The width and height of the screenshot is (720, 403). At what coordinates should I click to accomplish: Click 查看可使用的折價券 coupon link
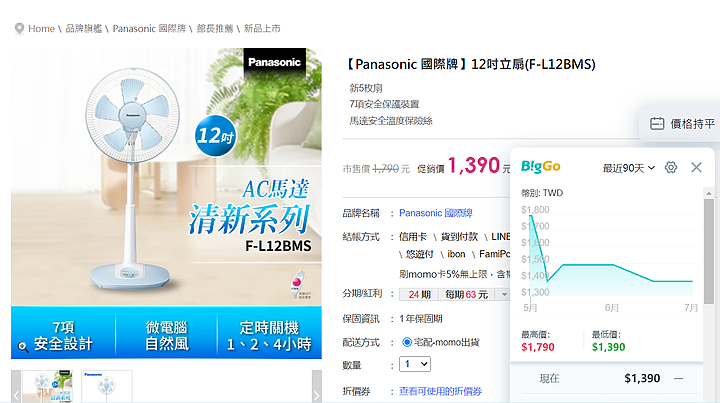coord(440,391)
